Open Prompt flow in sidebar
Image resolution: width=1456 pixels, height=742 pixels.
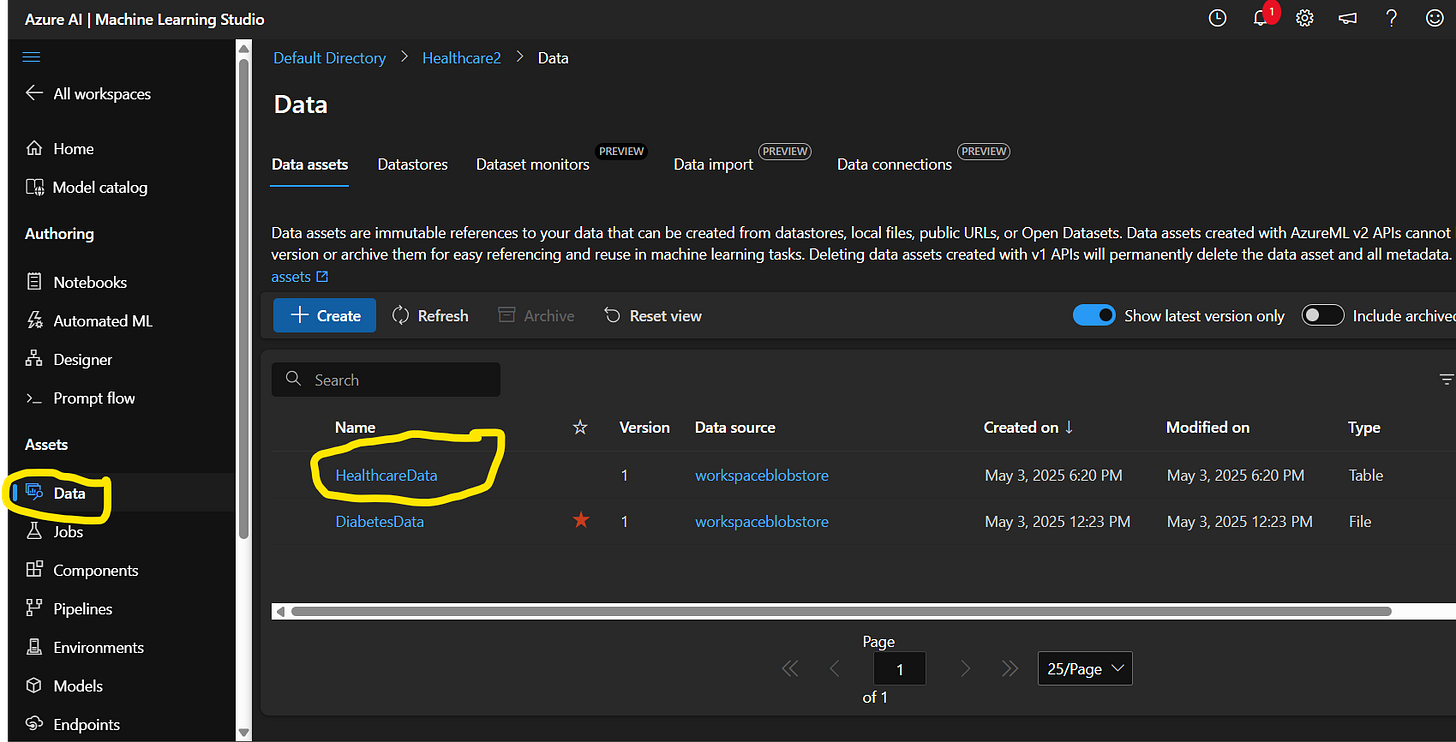80,398
